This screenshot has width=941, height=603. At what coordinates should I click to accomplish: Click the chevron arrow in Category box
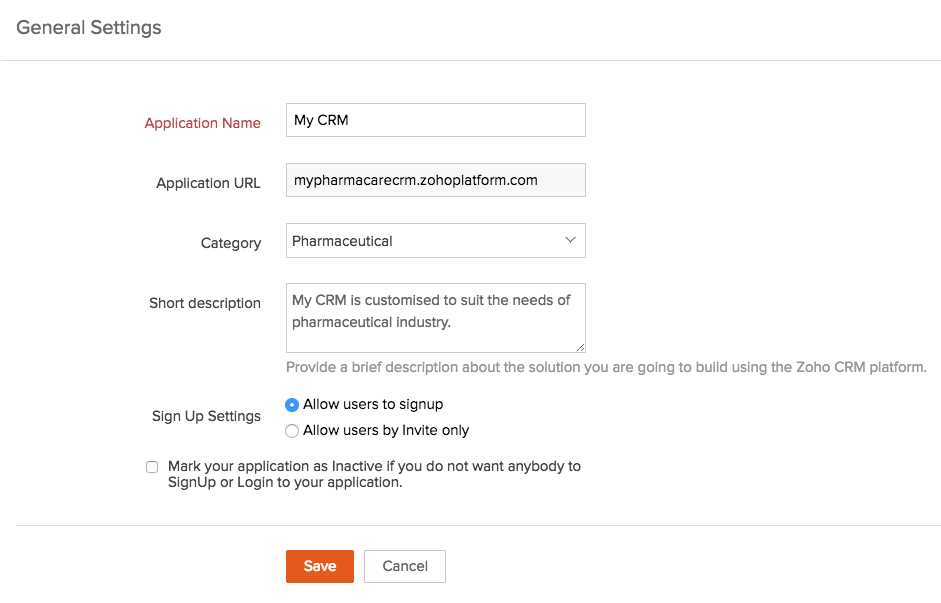[x=570, y=240]
